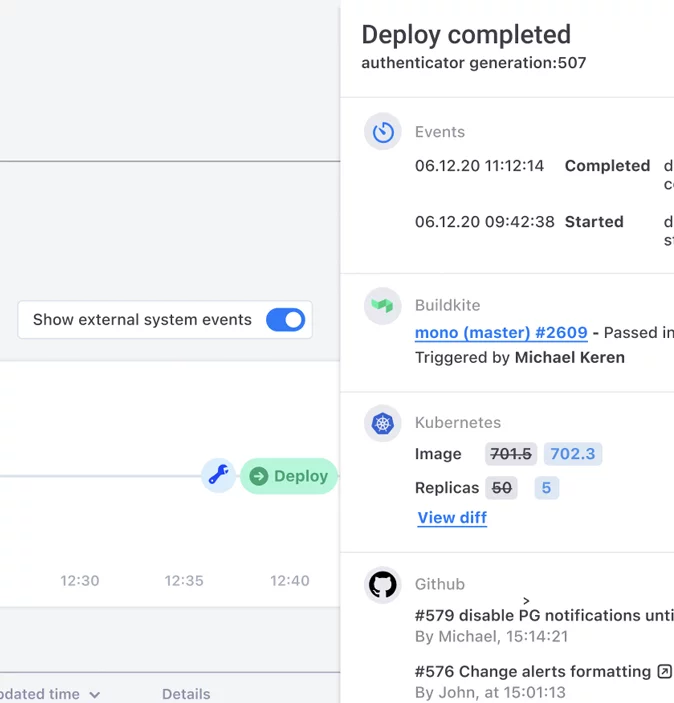Open external link icon for #576
674x703 pixels.
(x=664, y=671)
